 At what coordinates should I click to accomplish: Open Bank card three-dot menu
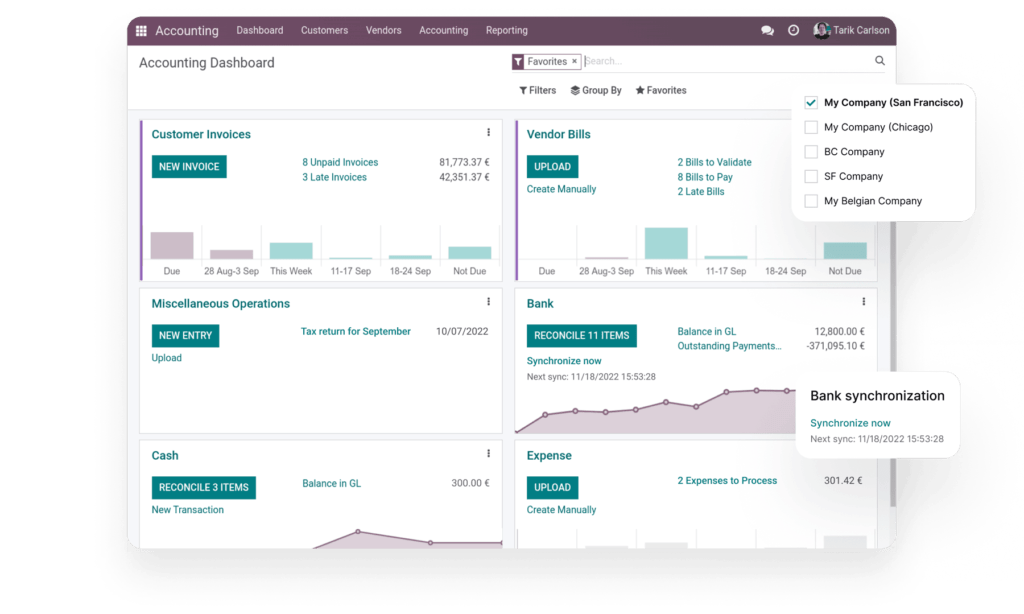click(x=863, y=302)
